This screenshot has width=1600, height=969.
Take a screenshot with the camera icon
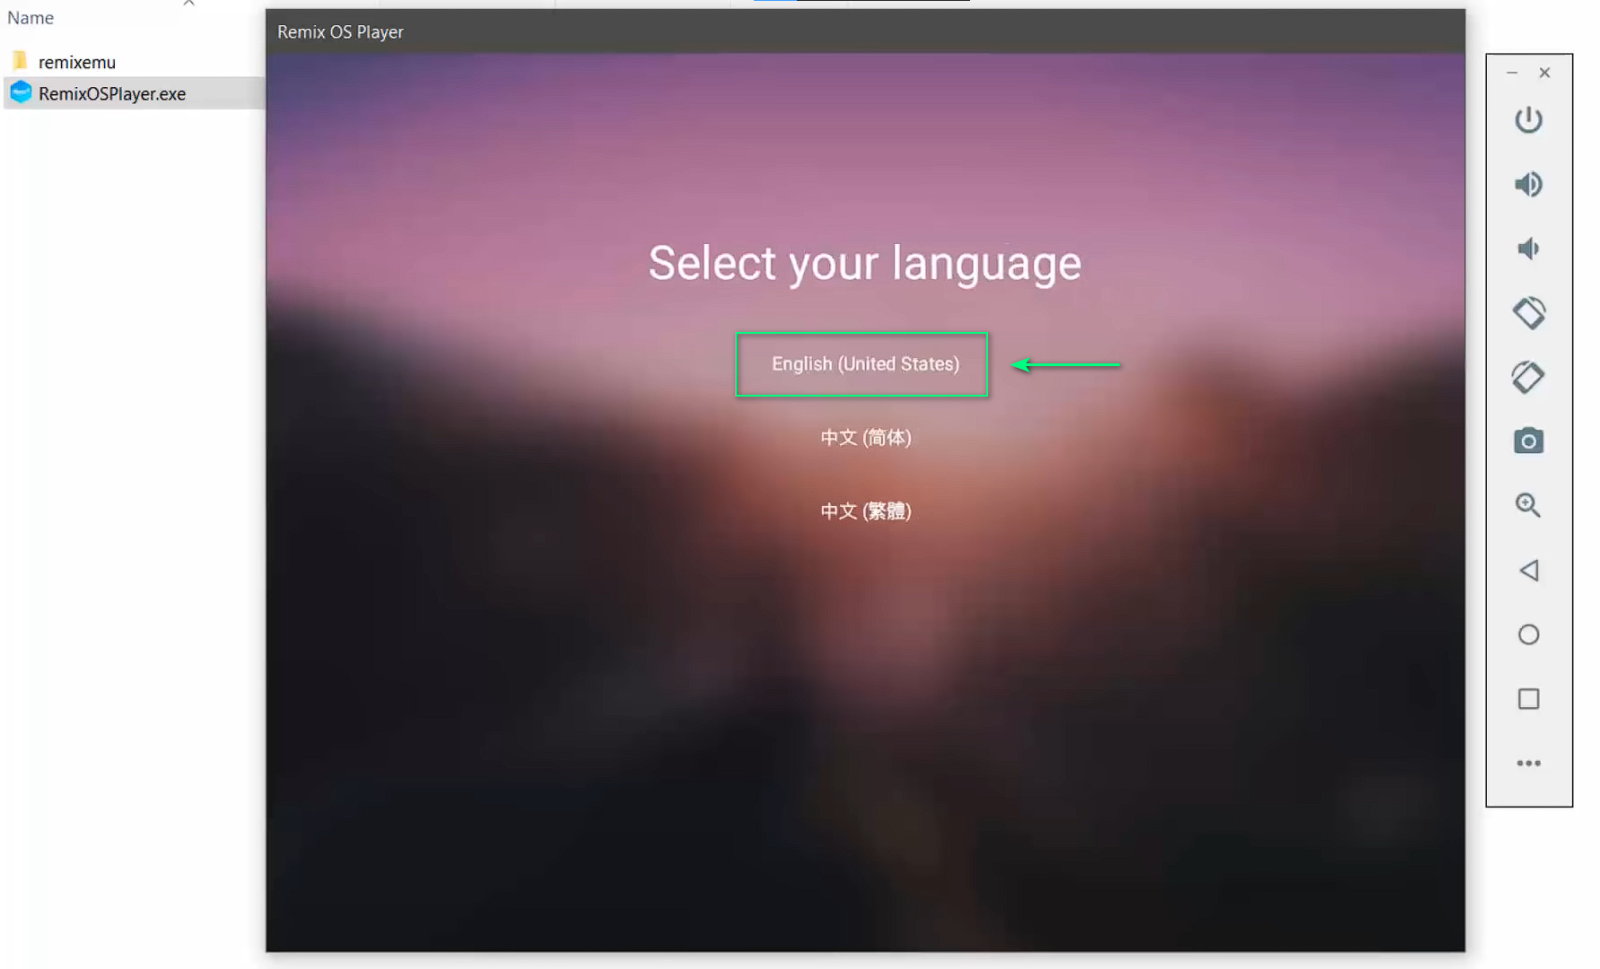pos(1528,441)
